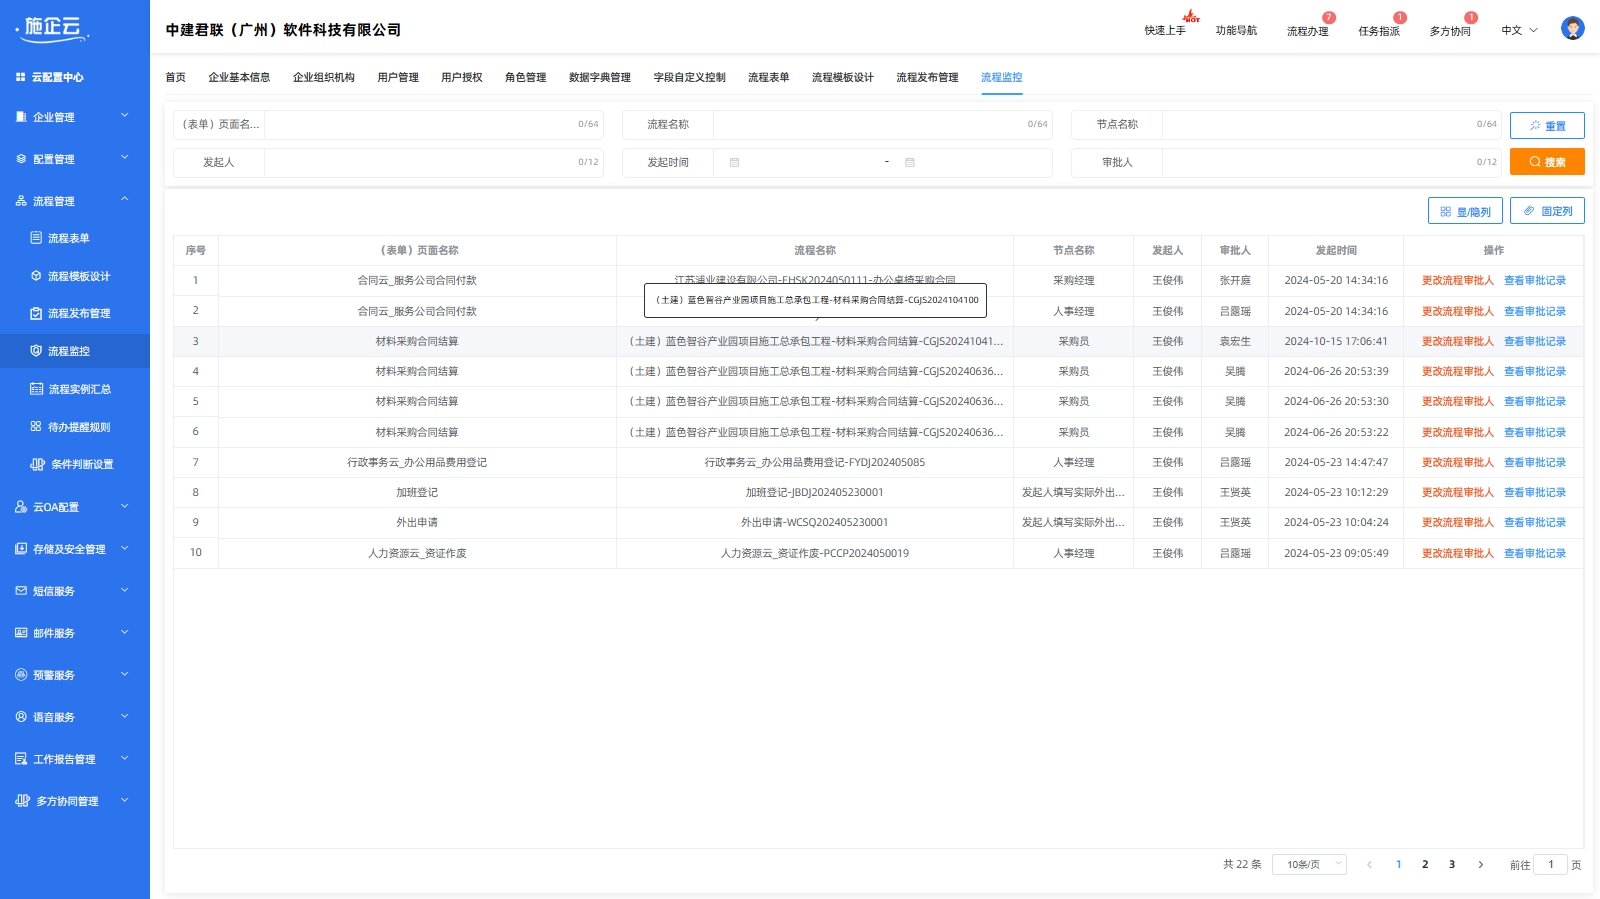The width and height of the screenshot is (1600, 899).
Task: Focus the 发起人 input field
Action: [433, 162]
